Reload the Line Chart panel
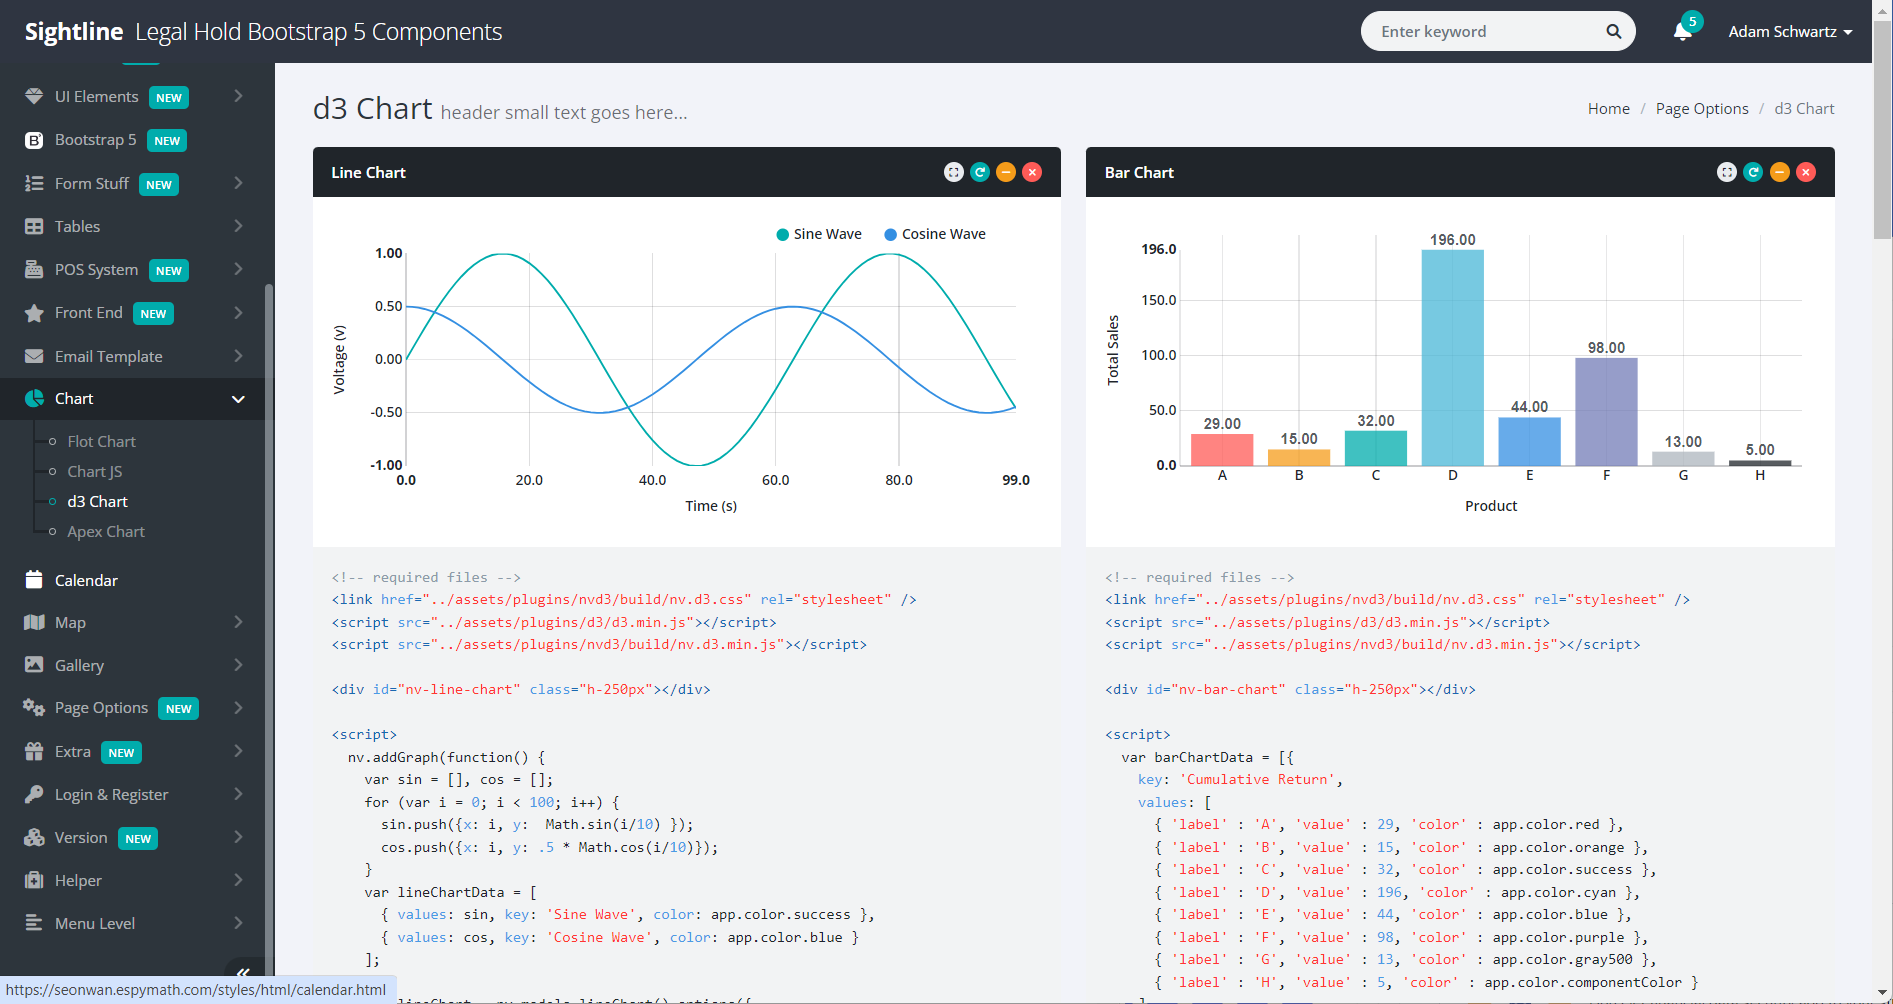The height and width of the screenshot is (1004, 1893). click(x=980, y=172)
